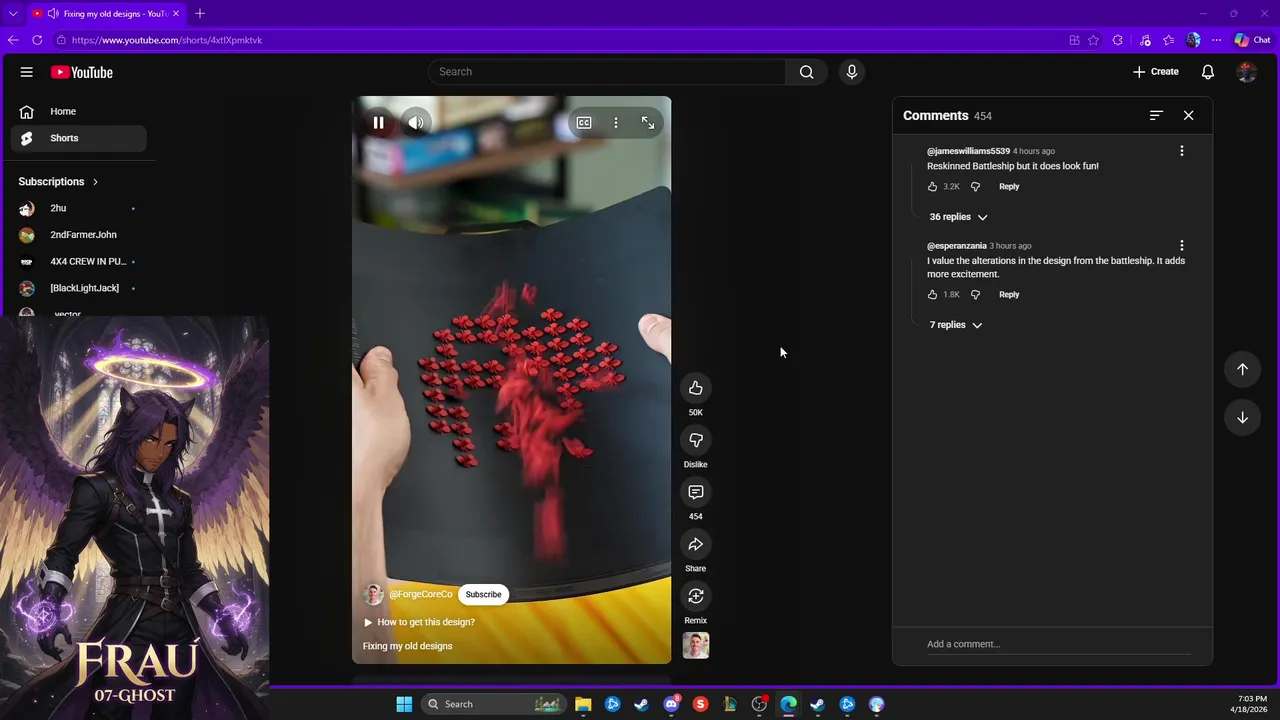Go back in the browser
Screen dimensions: 1280x720
[13, 40]
